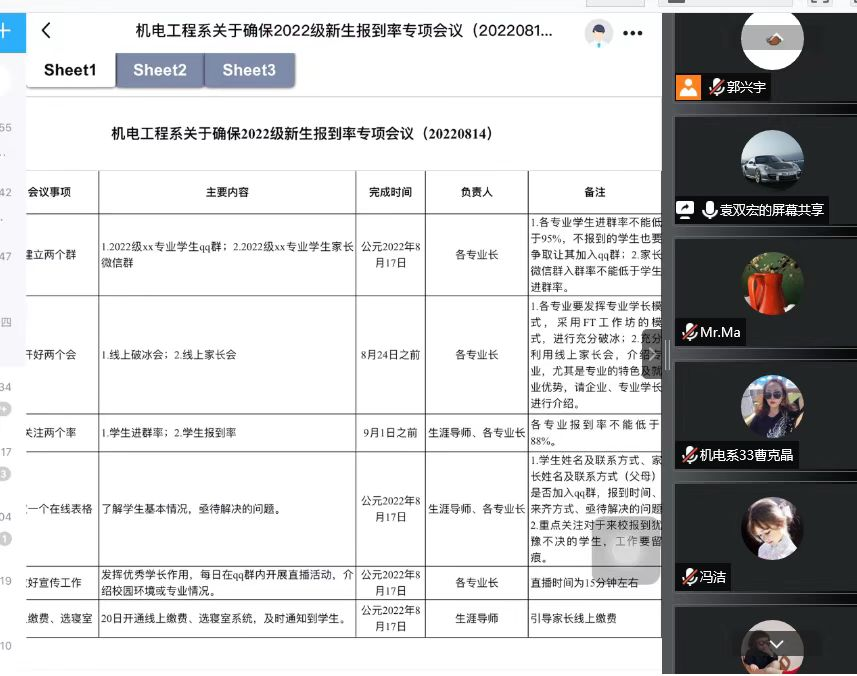Open the three-dot more options menu
857x676 pixels.
633,33
